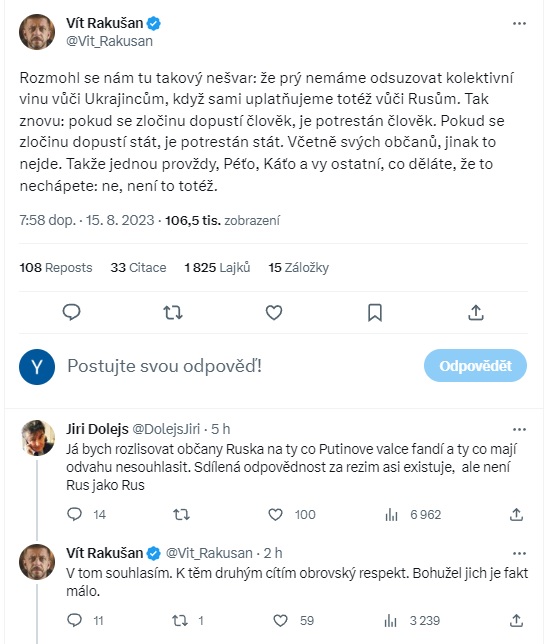Click the Odpovědět button
This screenshot has width=555, height=644.
[x=475, y=366]
